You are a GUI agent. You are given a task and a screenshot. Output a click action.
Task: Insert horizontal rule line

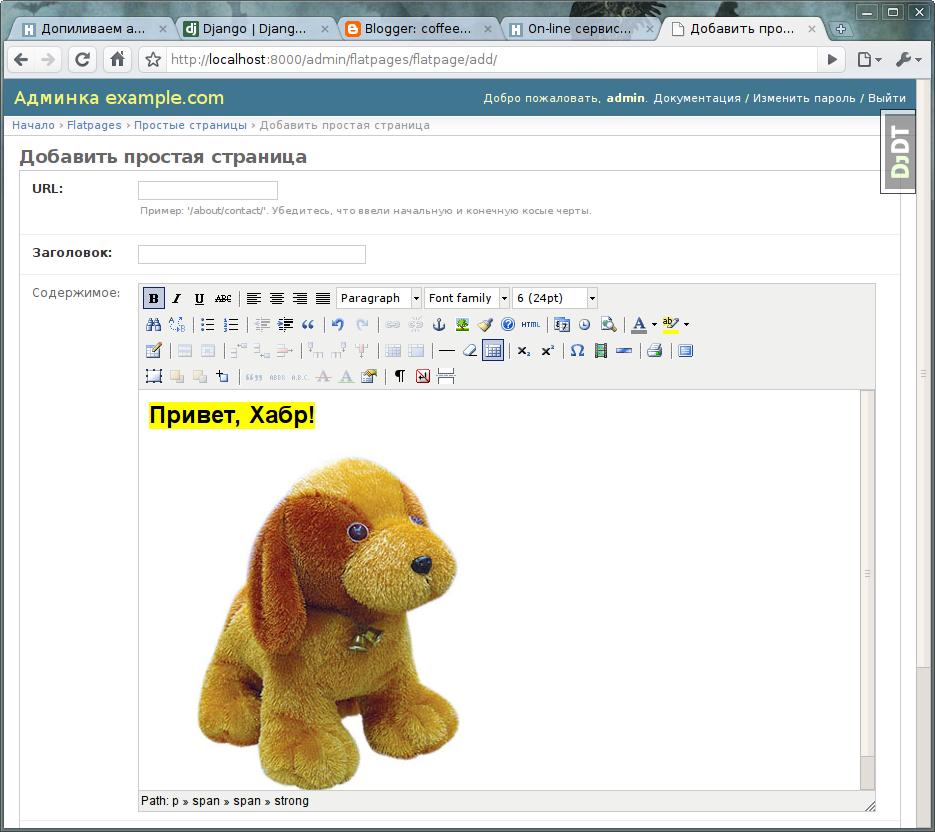(447, 351)
